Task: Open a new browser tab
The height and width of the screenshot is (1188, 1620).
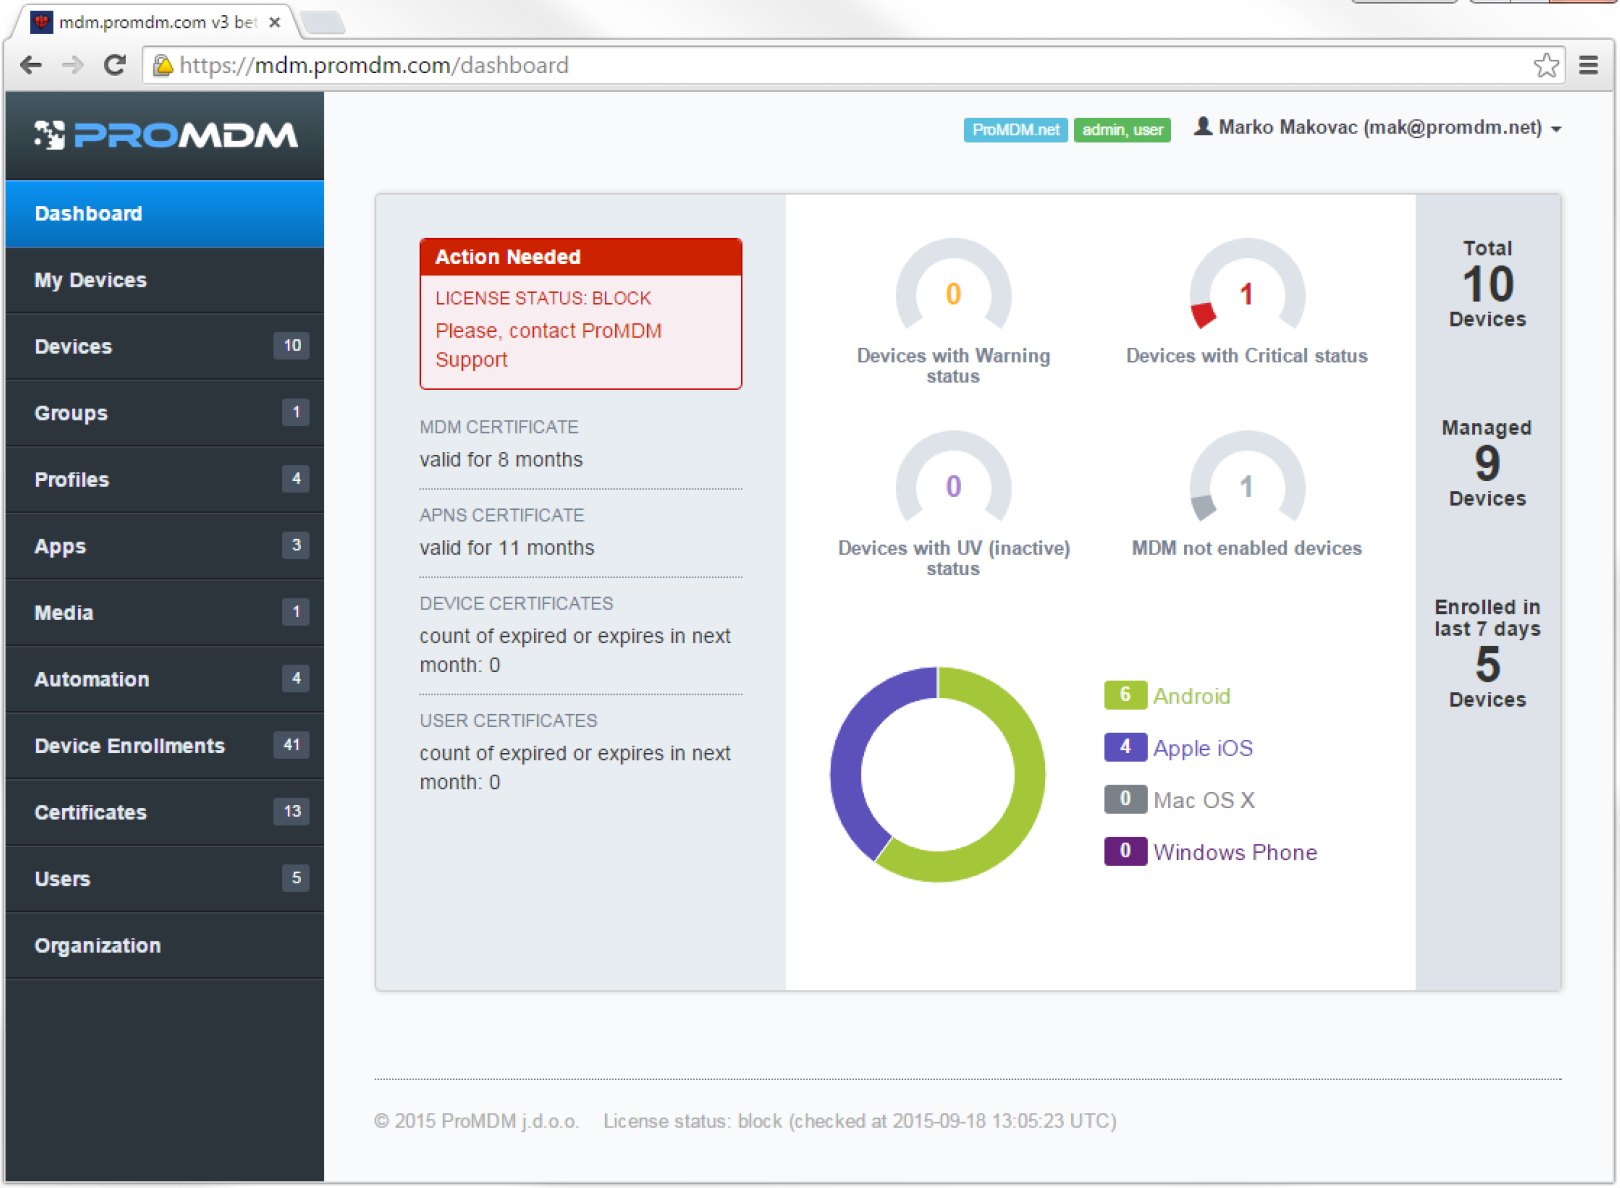Action: point(322,22)
